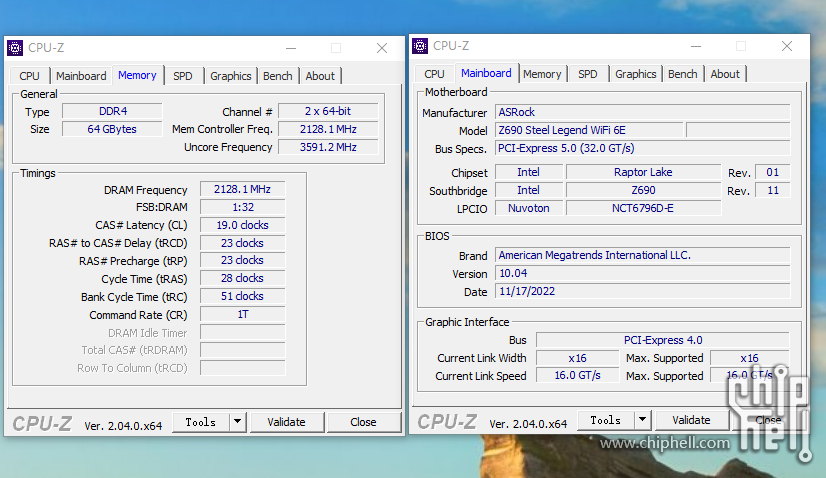Screen dimensions: 826x478
Task: Click the Max. Supported link width x16
Action: pos(750,358)
